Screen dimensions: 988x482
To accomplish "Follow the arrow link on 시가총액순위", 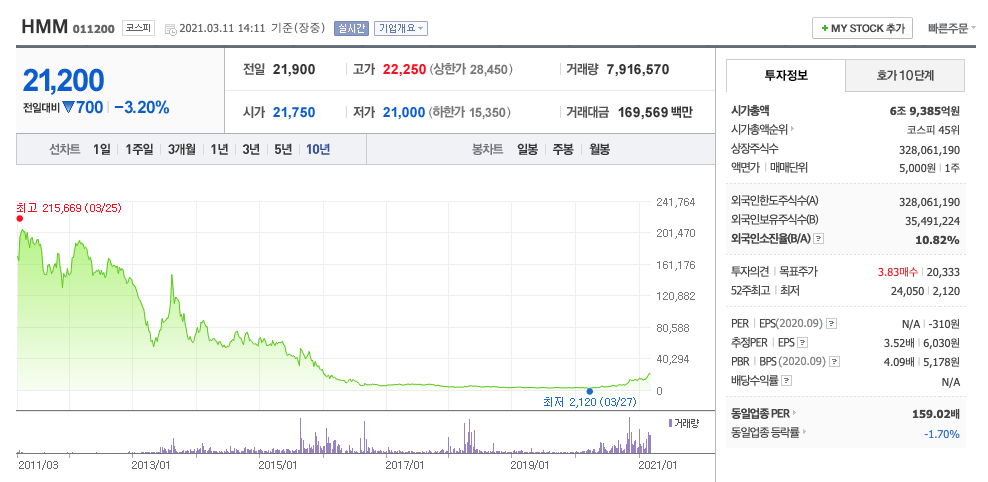I will coord(792,130).
